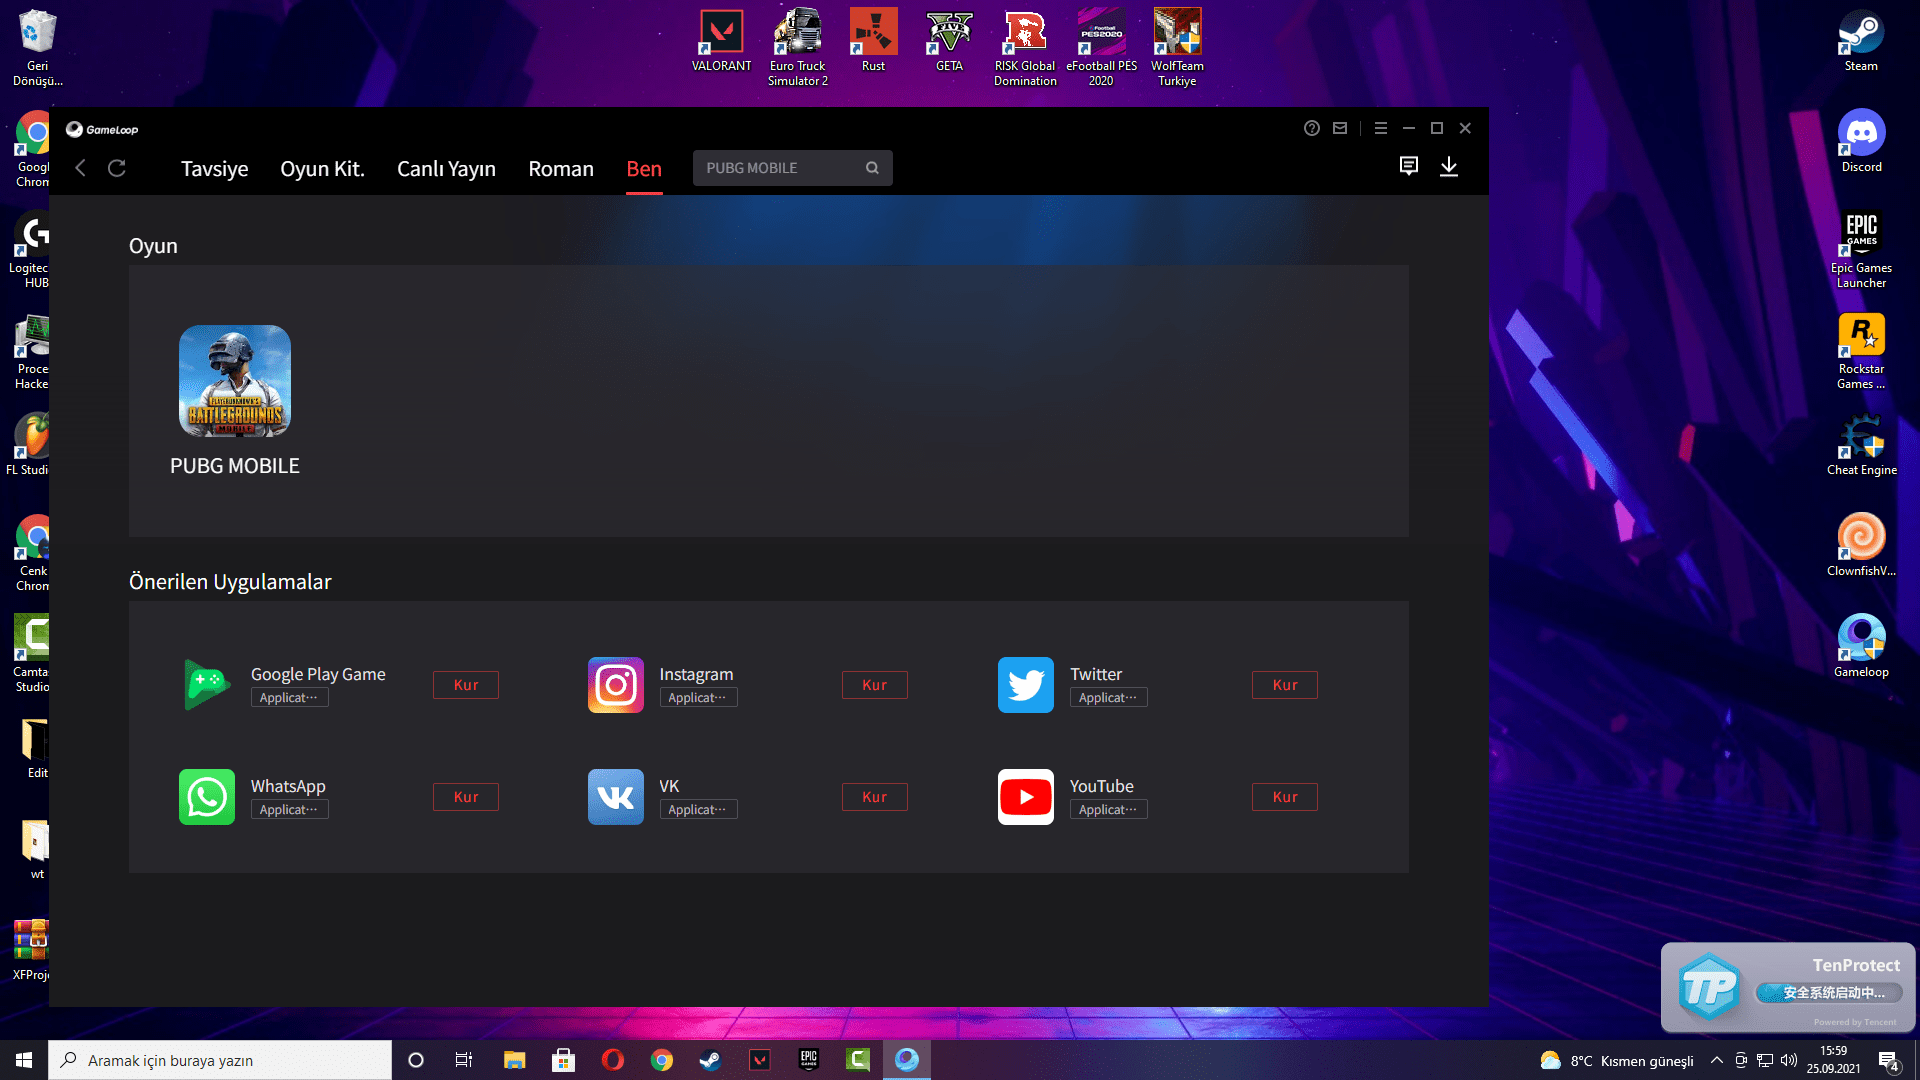Select the Steam desktop shortcut

pyautogui.click(x=1862, y=41)
